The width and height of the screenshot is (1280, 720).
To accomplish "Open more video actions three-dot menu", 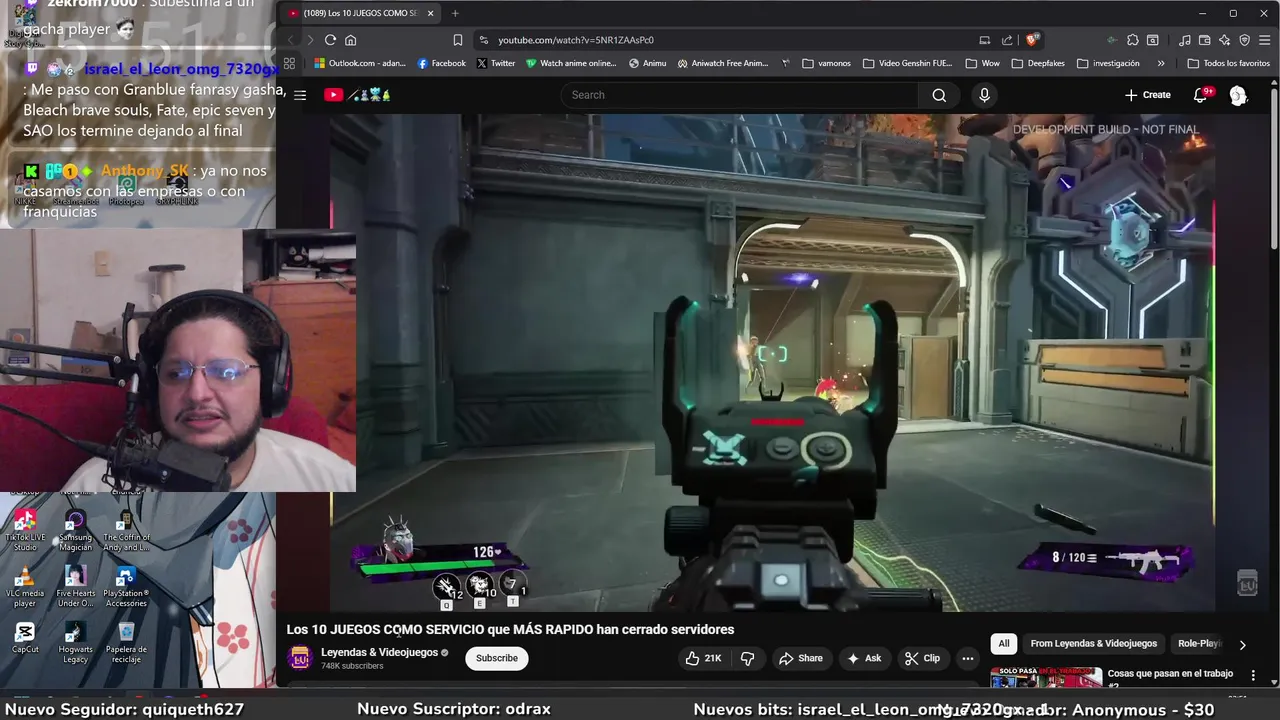I will (967, 658).
